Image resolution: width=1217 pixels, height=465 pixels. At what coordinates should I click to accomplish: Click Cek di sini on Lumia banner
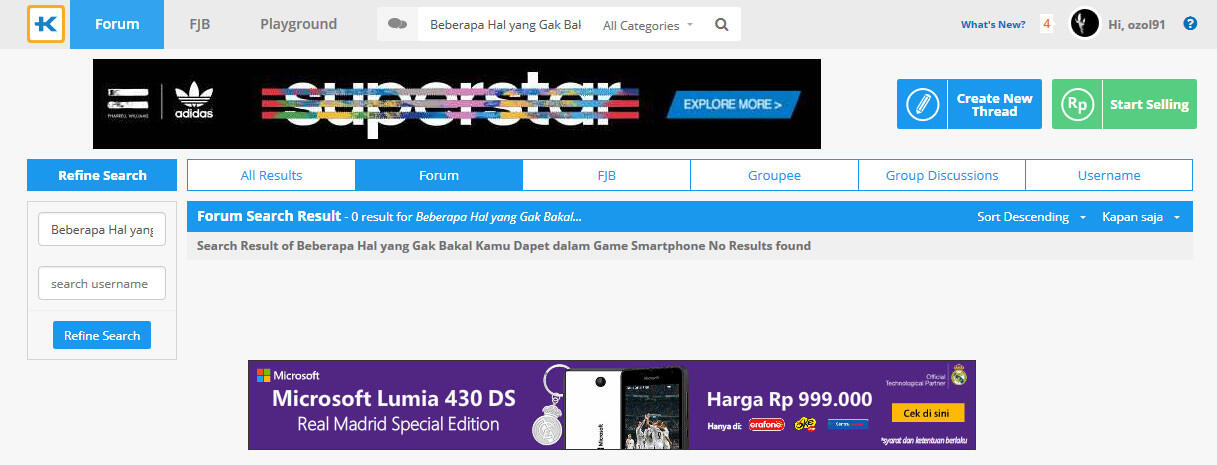tap(927, 413)
